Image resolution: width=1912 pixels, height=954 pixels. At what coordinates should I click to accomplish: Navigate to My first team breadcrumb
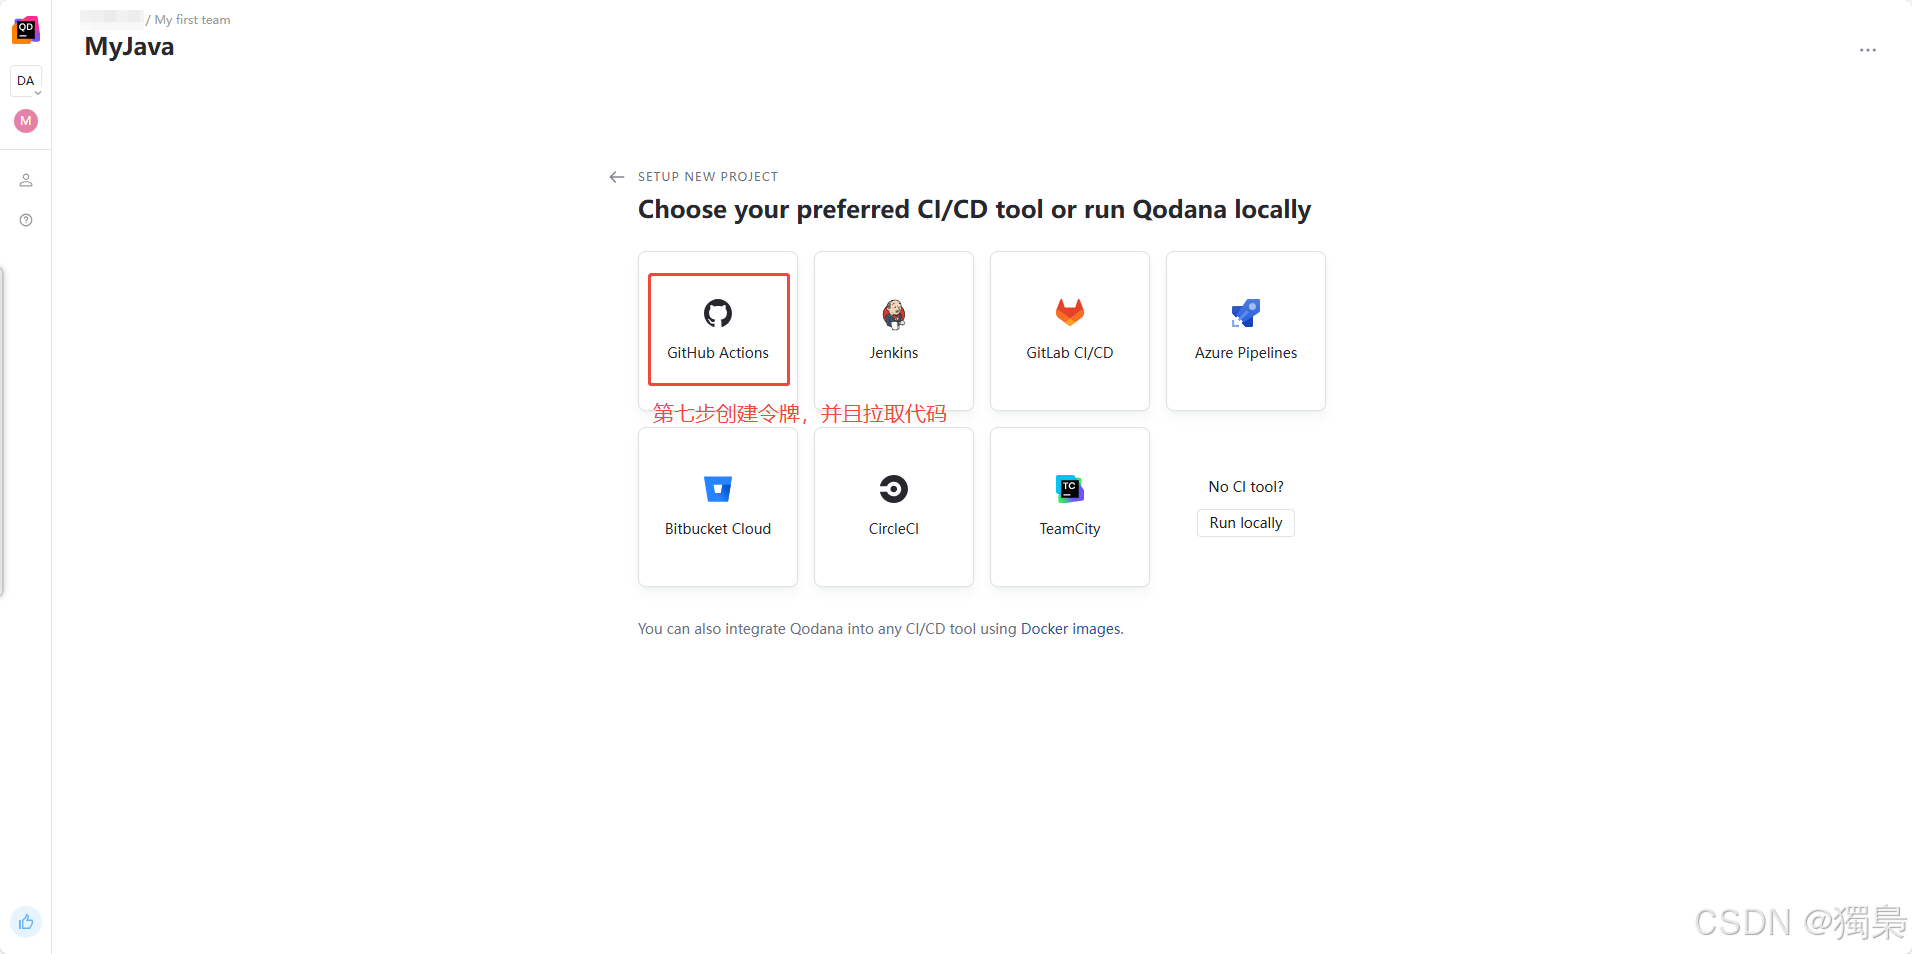click(192, 19)
